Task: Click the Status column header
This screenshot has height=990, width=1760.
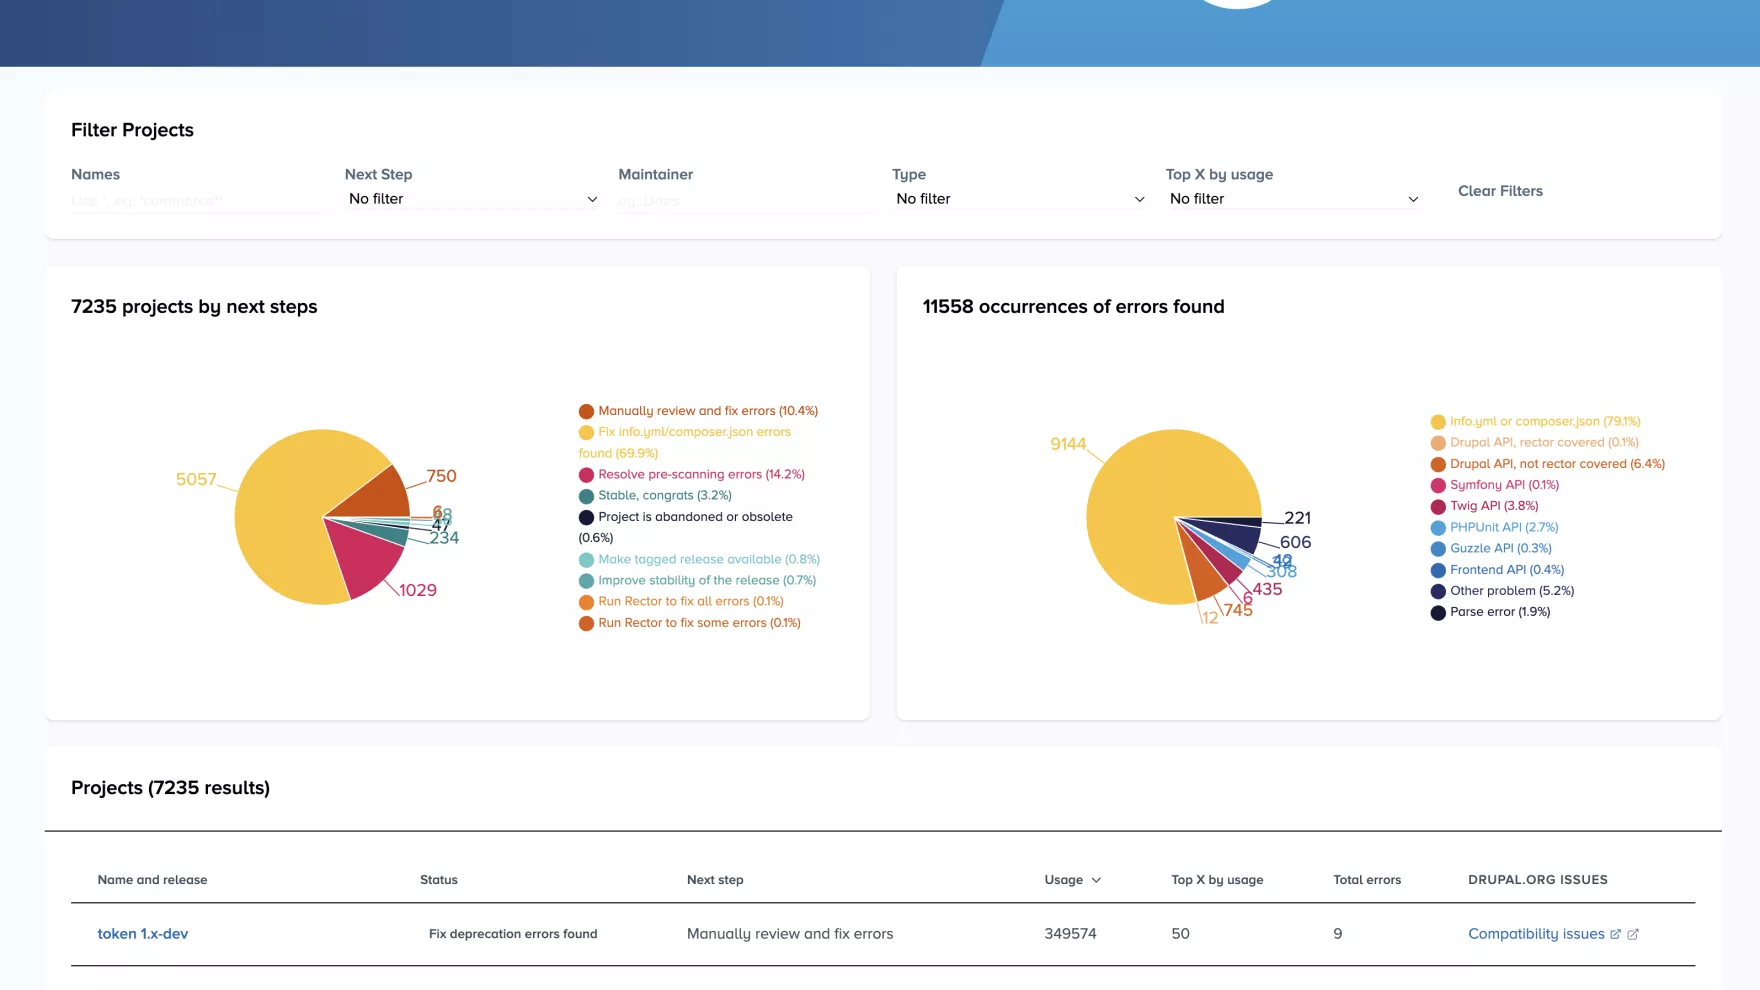Action: coord(439,880)
